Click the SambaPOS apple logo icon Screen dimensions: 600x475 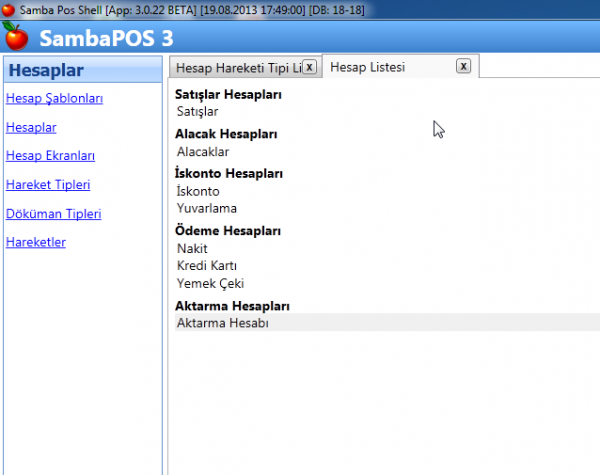(x=16, y=38)
